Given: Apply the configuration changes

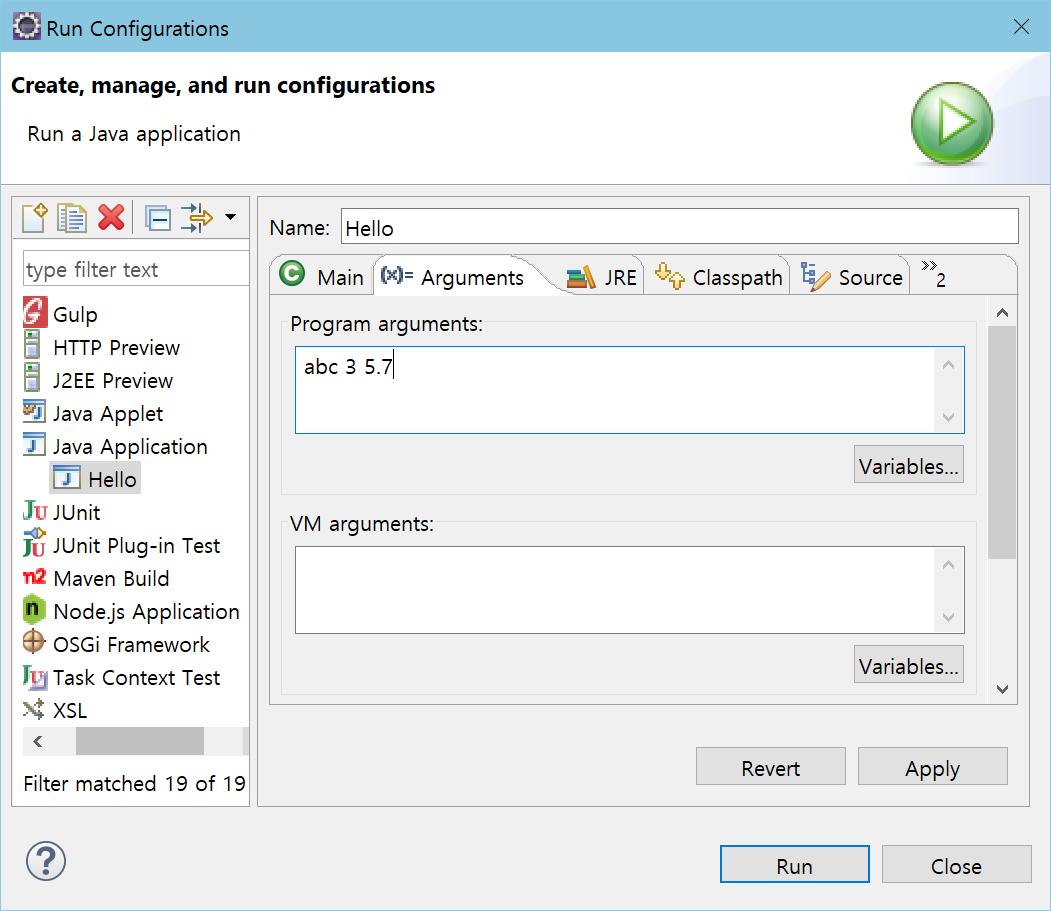Looking at the screenshot, I should [x=932, y=767].
